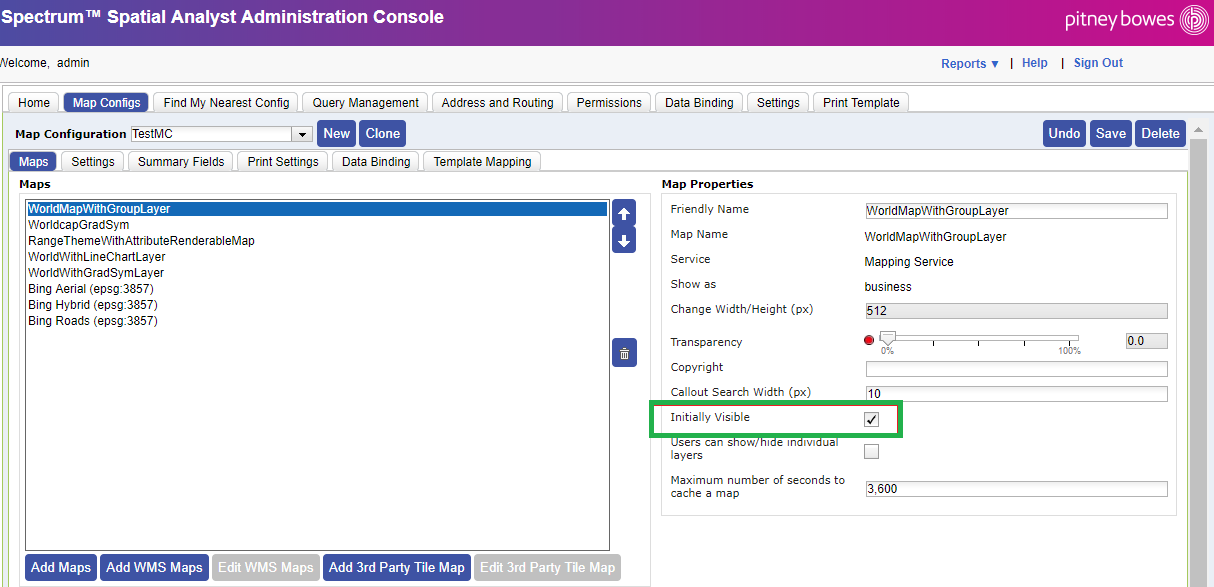Click the Friendly Name input field
Viewport: 1214px width, 587px height.
(x=1016, y=211)
